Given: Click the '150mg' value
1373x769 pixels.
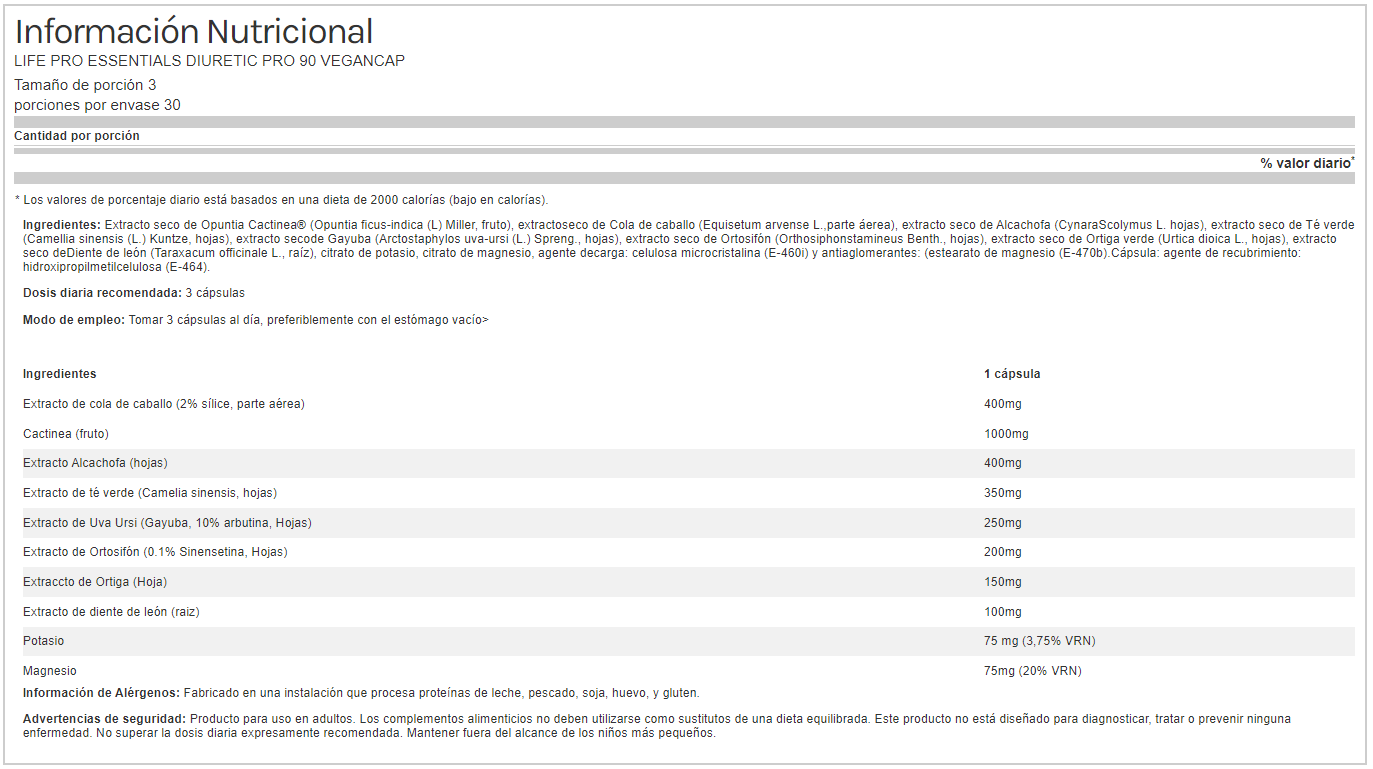Looking at the screenshot, I should pyautogui.click(x=1003, y=582).
